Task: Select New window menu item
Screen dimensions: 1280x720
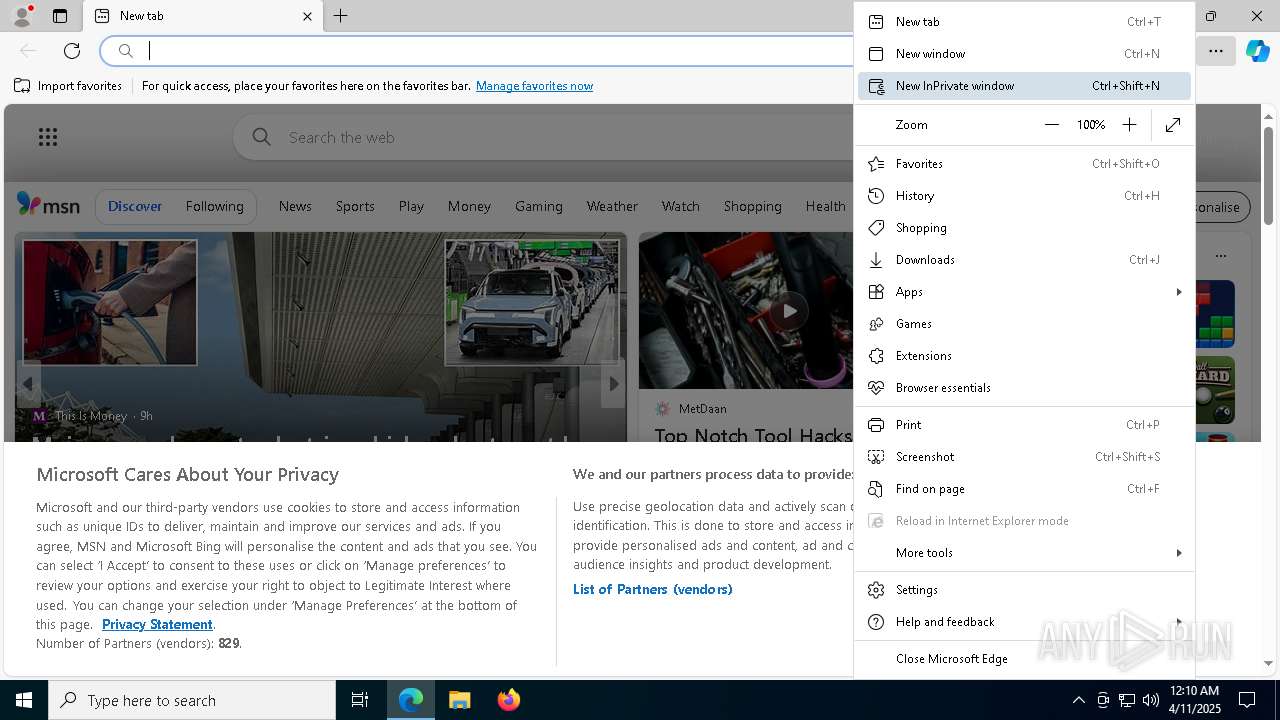Action: pyautogui.click(x=1024, y=54)
